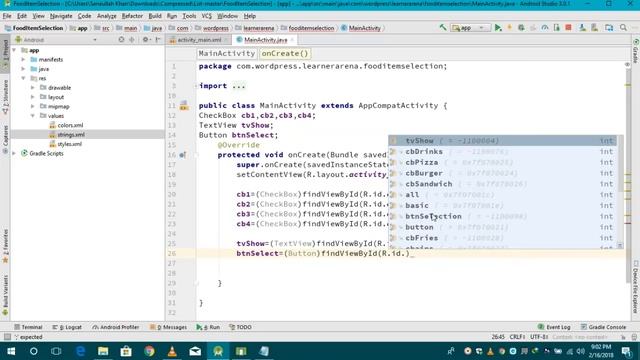
Task: Open the Refactor menu
Action: [x=132, y=16]
